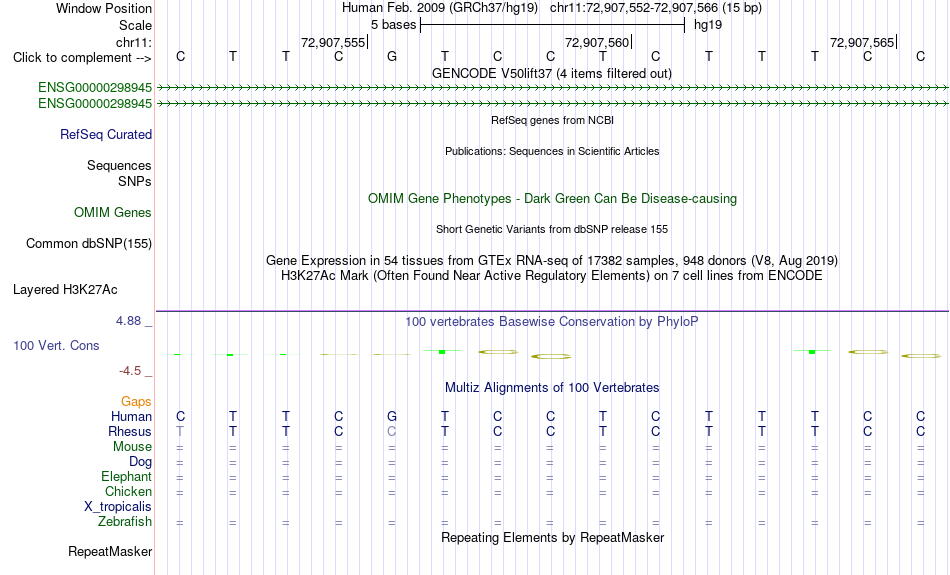Click the OMIM Genes track label
Screen dimensions: 950x575
coord(113,213)
